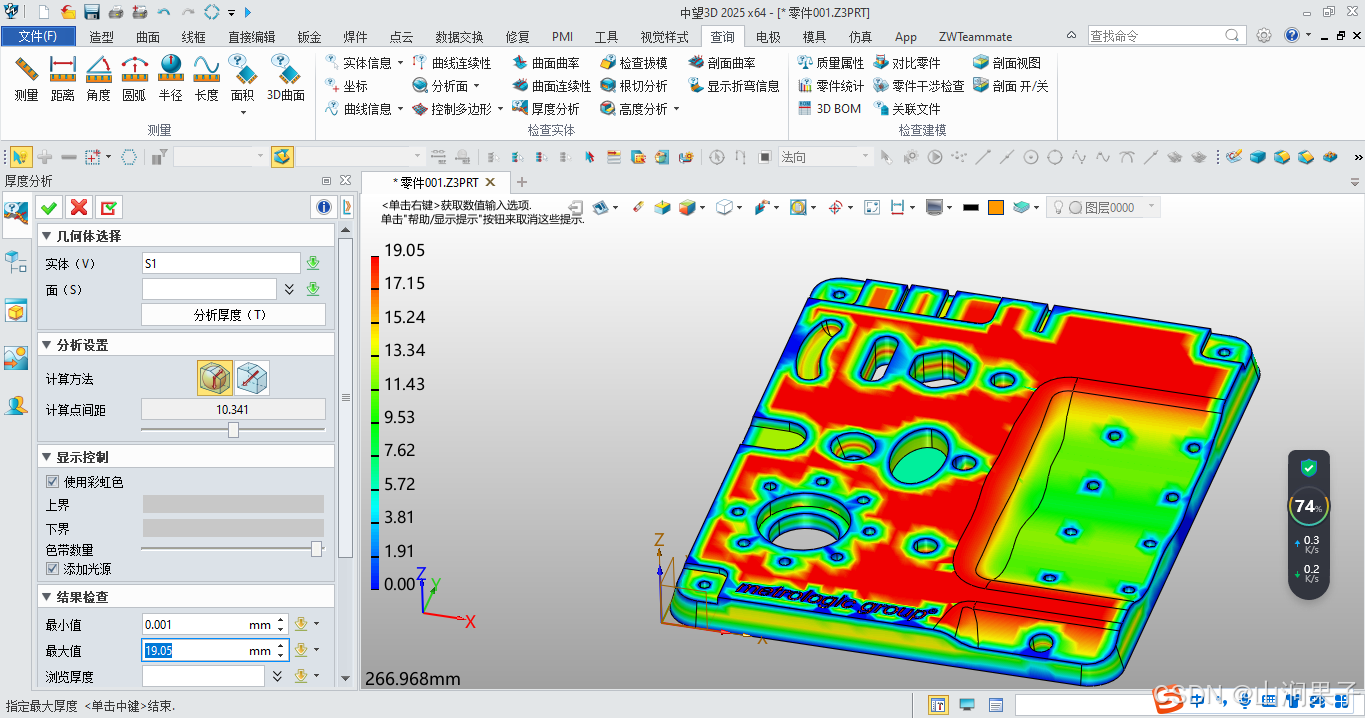The width and height of the screenshot is (1365, 718).
Task: Switch to the 造型 ribbon tab
Action: click(102, 37)
